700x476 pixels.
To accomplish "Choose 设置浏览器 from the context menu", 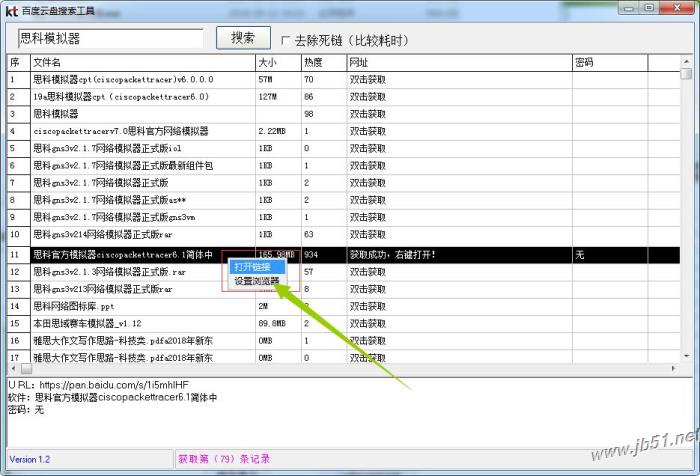I will coord(257,281).
